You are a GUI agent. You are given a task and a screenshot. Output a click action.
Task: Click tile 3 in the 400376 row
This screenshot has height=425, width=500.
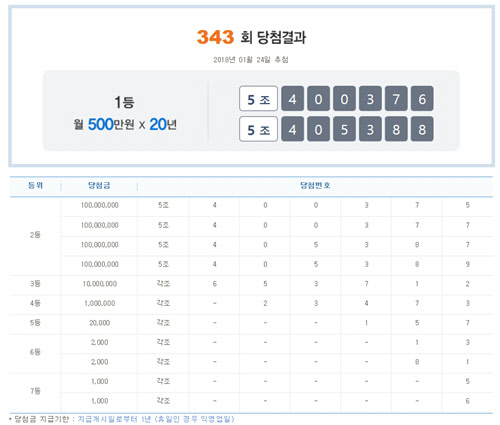point(370,98)
